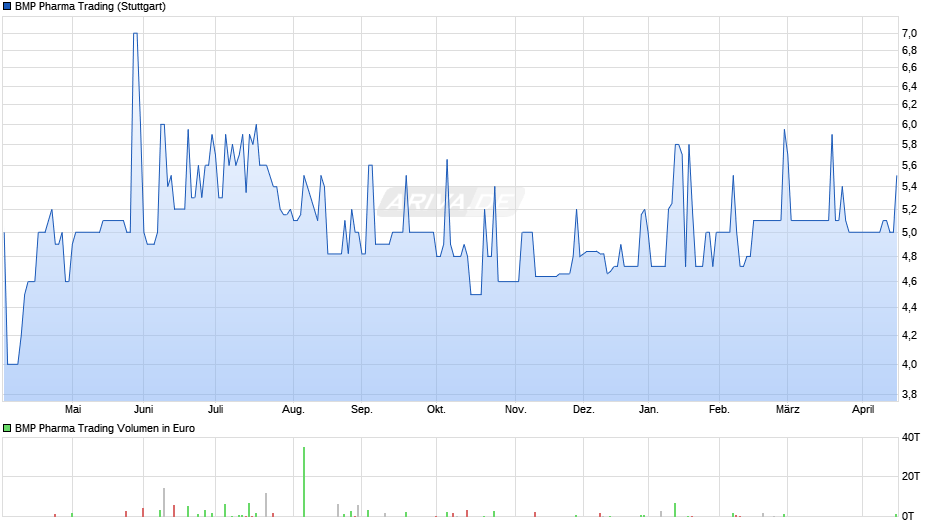Click the 6,8 price axis value
The width and height of the screenshot is (940, 526).
coord(909,50)
